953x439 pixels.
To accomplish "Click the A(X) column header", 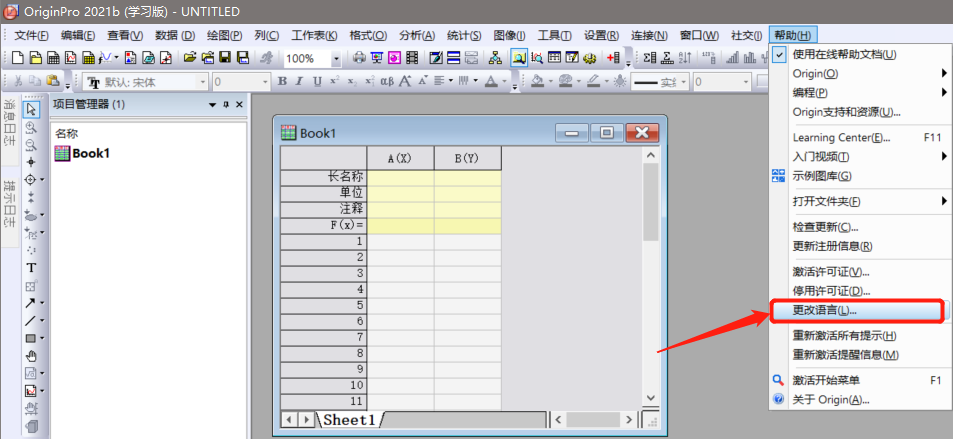I will pyautogui.click(x=400, y=158).
